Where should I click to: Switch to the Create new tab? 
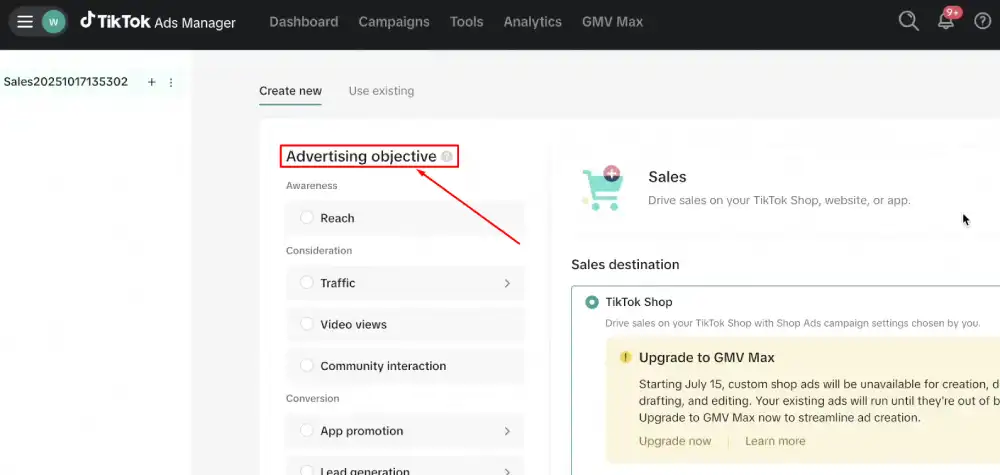click(290, 91)
